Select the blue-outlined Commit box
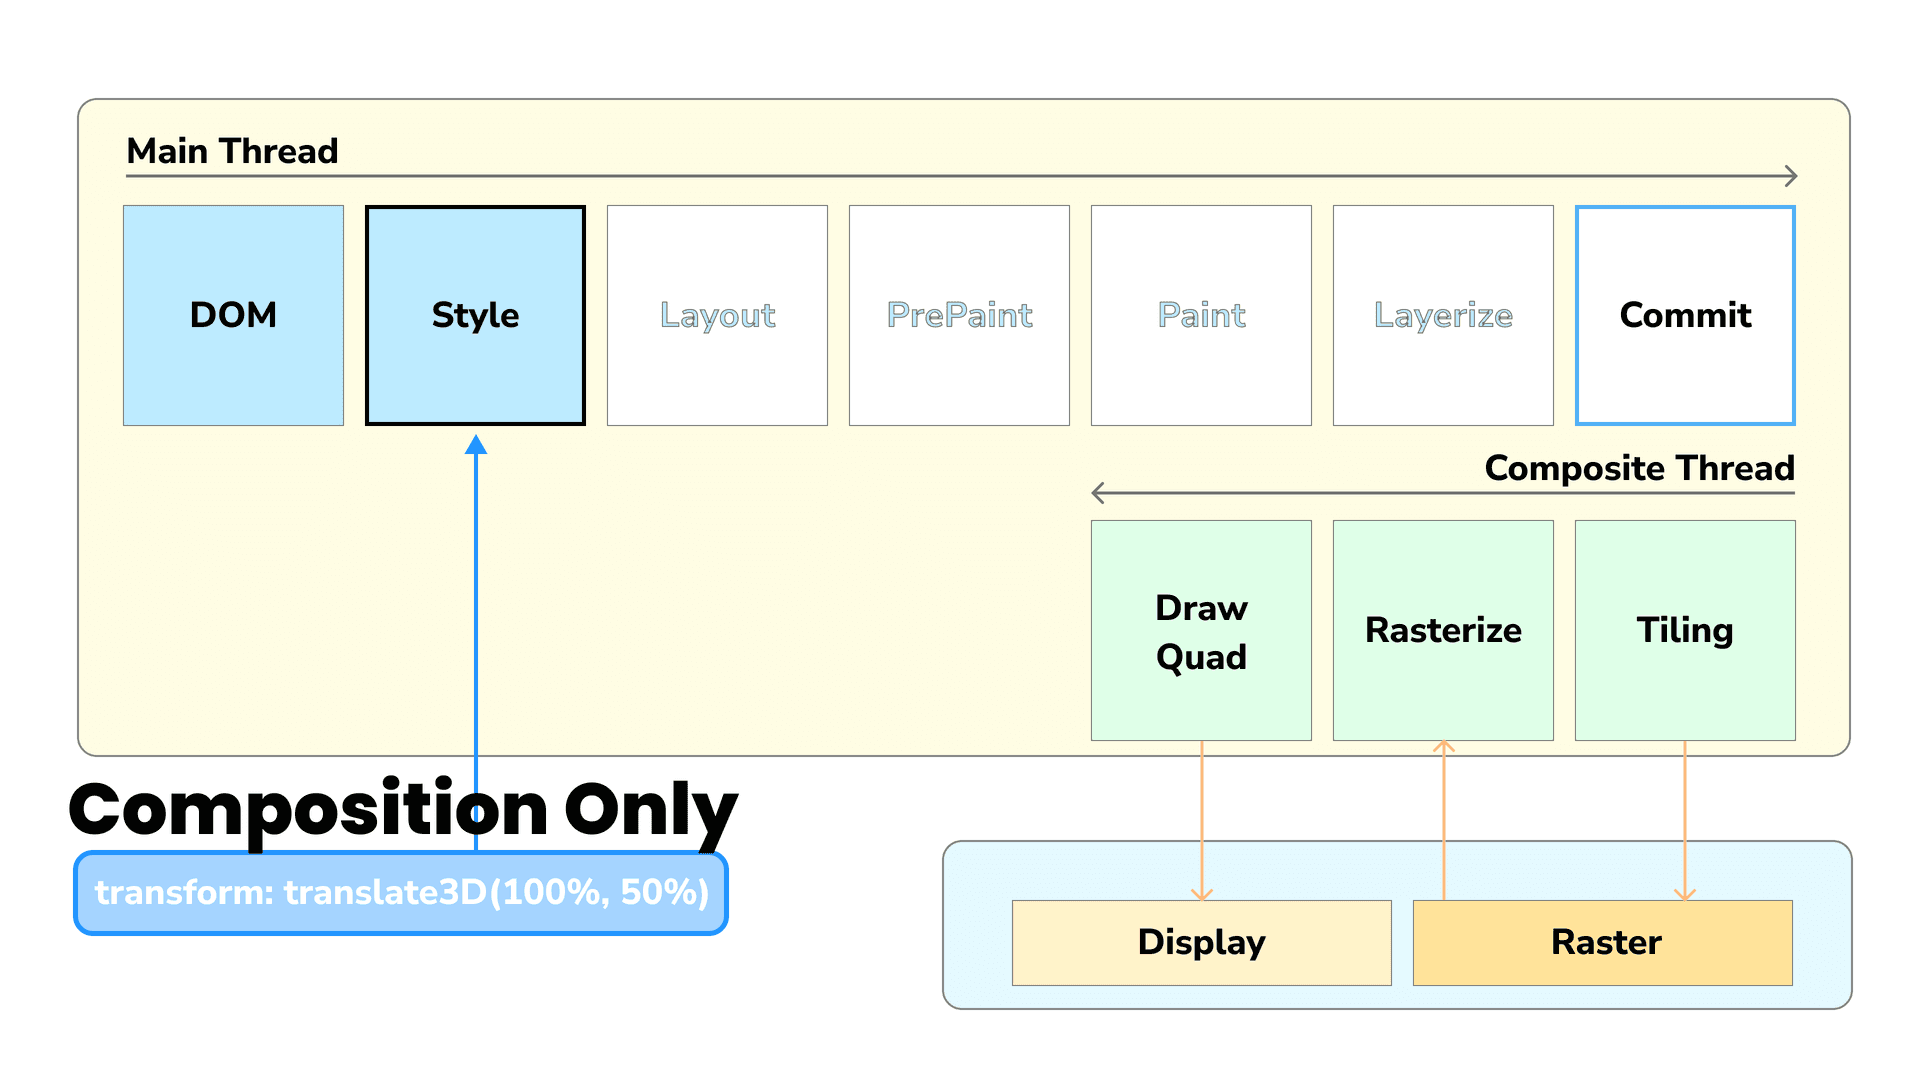The width and height of the screenshot is (1920, 1080). (1685, 315)
